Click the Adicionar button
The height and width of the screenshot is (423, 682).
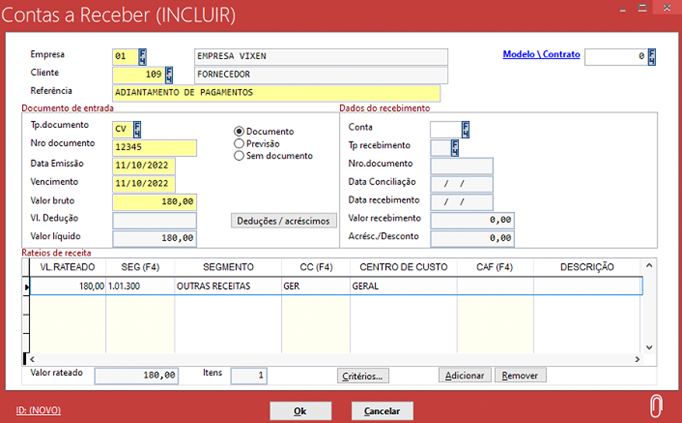coord(464,376)
